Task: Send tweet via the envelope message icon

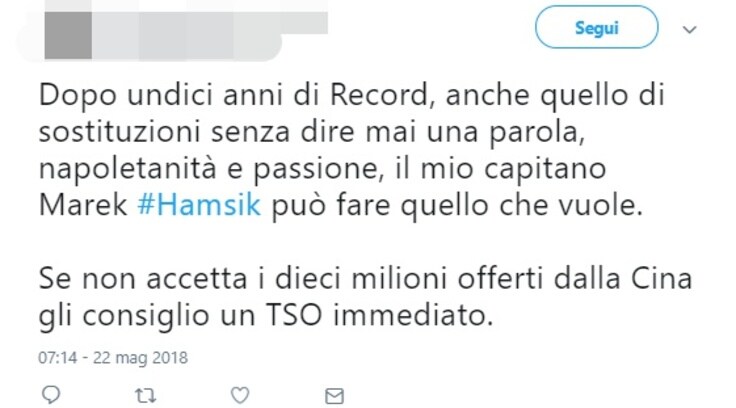Action: pyautogui.click(x=334, y=396)
